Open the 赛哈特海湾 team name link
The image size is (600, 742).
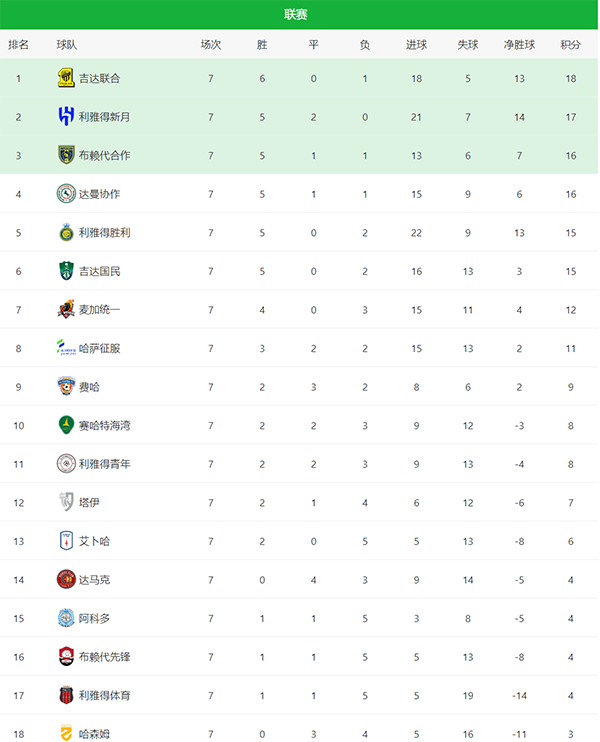[105, 426]
